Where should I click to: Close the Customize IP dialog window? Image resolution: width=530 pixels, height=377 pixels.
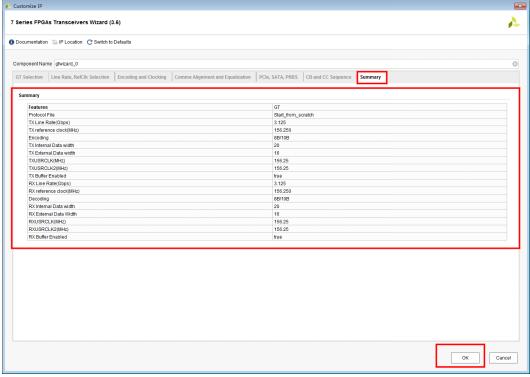click(x=520, y=6)
